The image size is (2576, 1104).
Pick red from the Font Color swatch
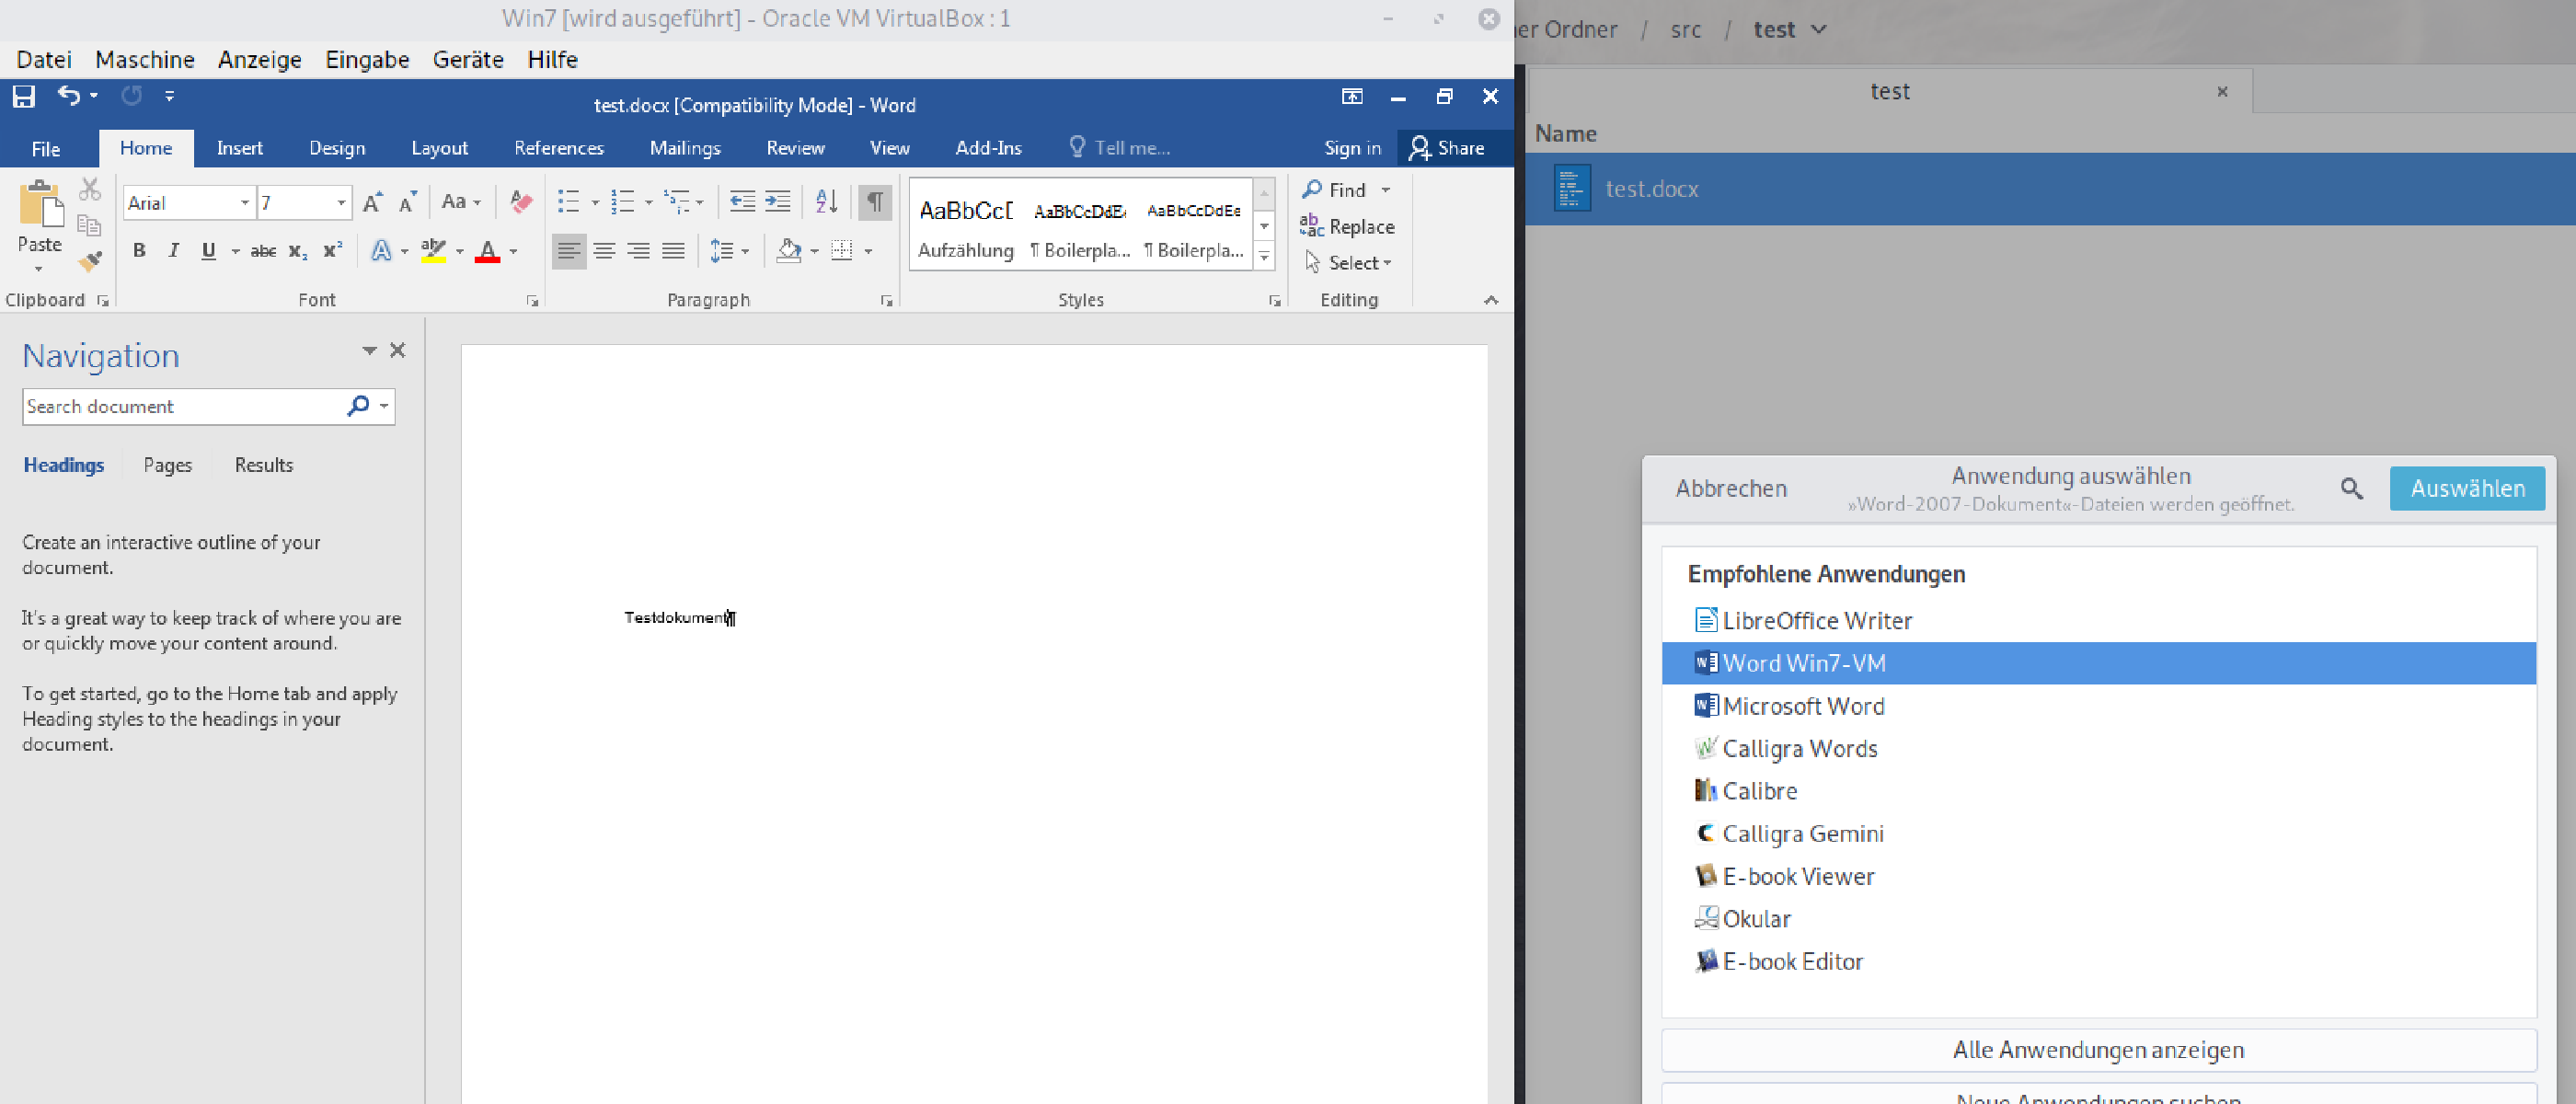point(489,250)
